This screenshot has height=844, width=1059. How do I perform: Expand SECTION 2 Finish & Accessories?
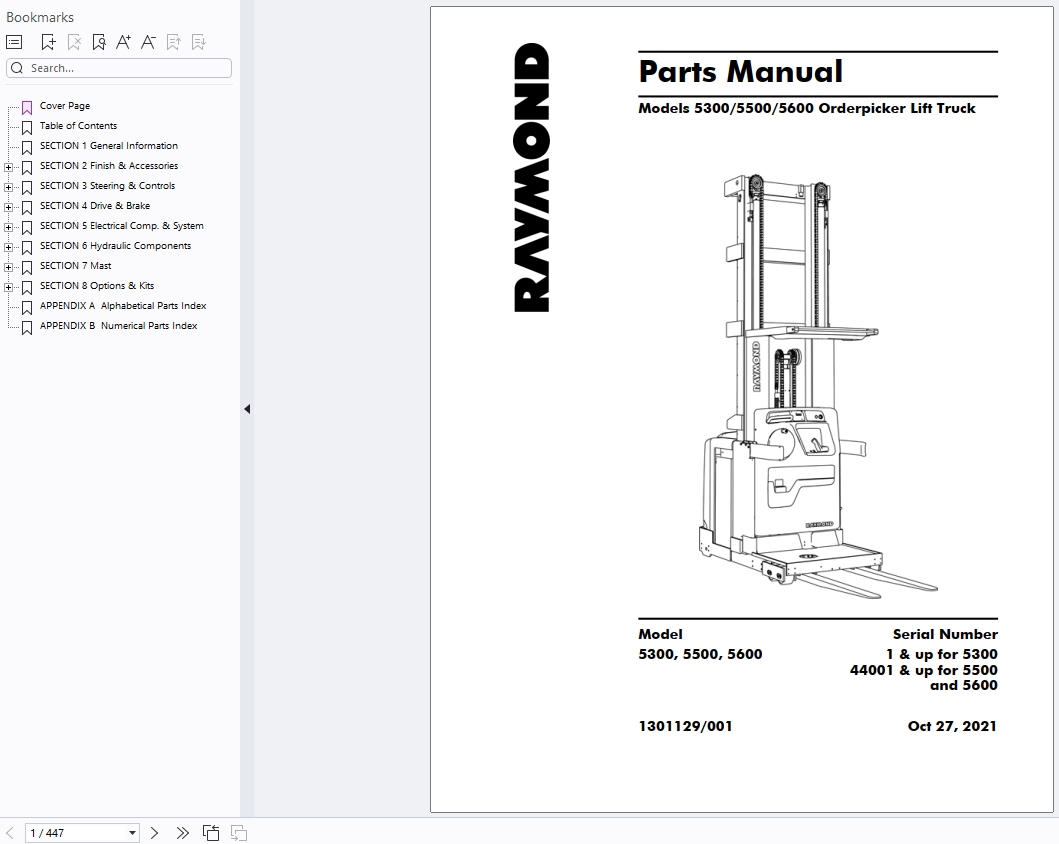(10, 166)
